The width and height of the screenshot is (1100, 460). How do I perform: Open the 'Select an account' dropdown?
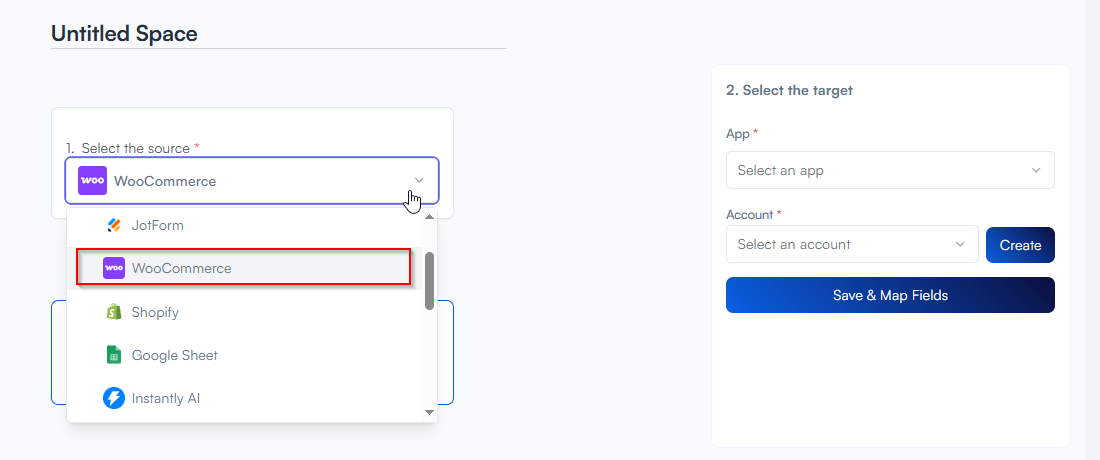pos(852,244)
